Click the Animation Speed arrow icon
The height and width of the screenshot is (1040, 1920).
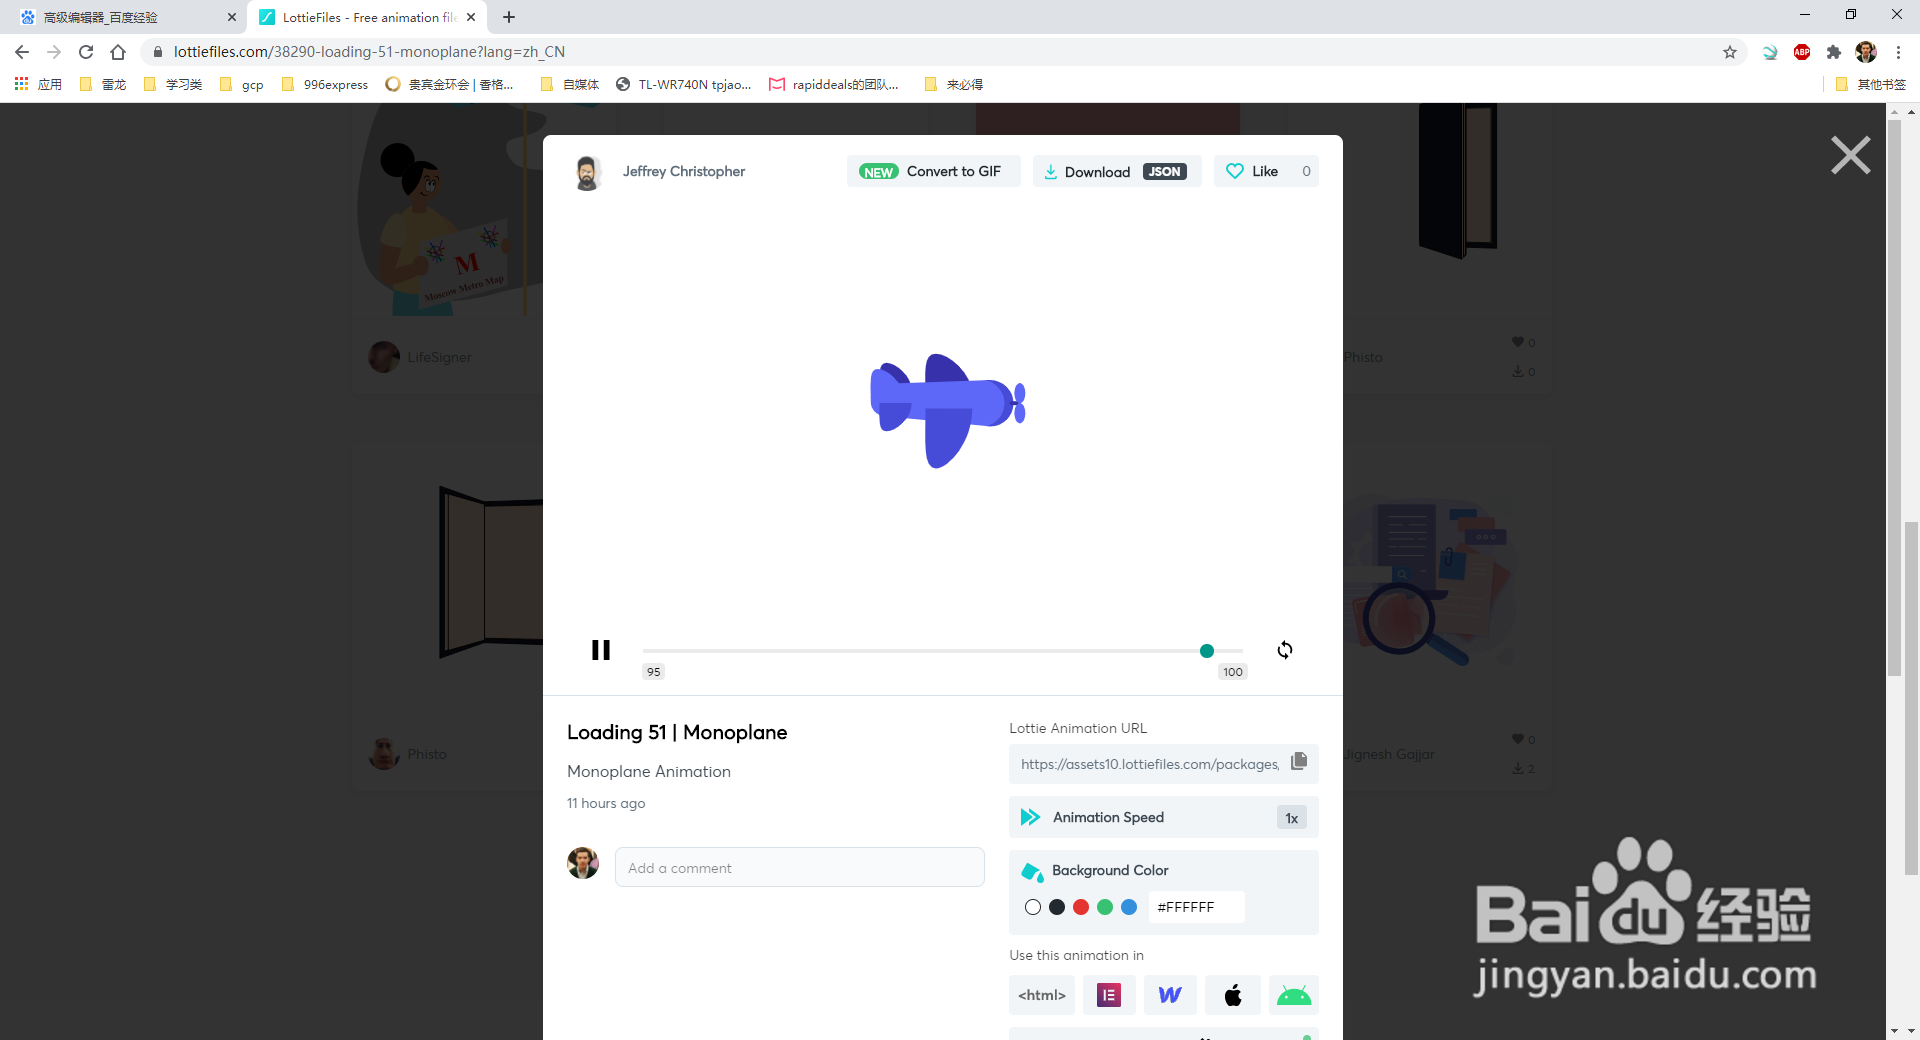[1030, 817]
